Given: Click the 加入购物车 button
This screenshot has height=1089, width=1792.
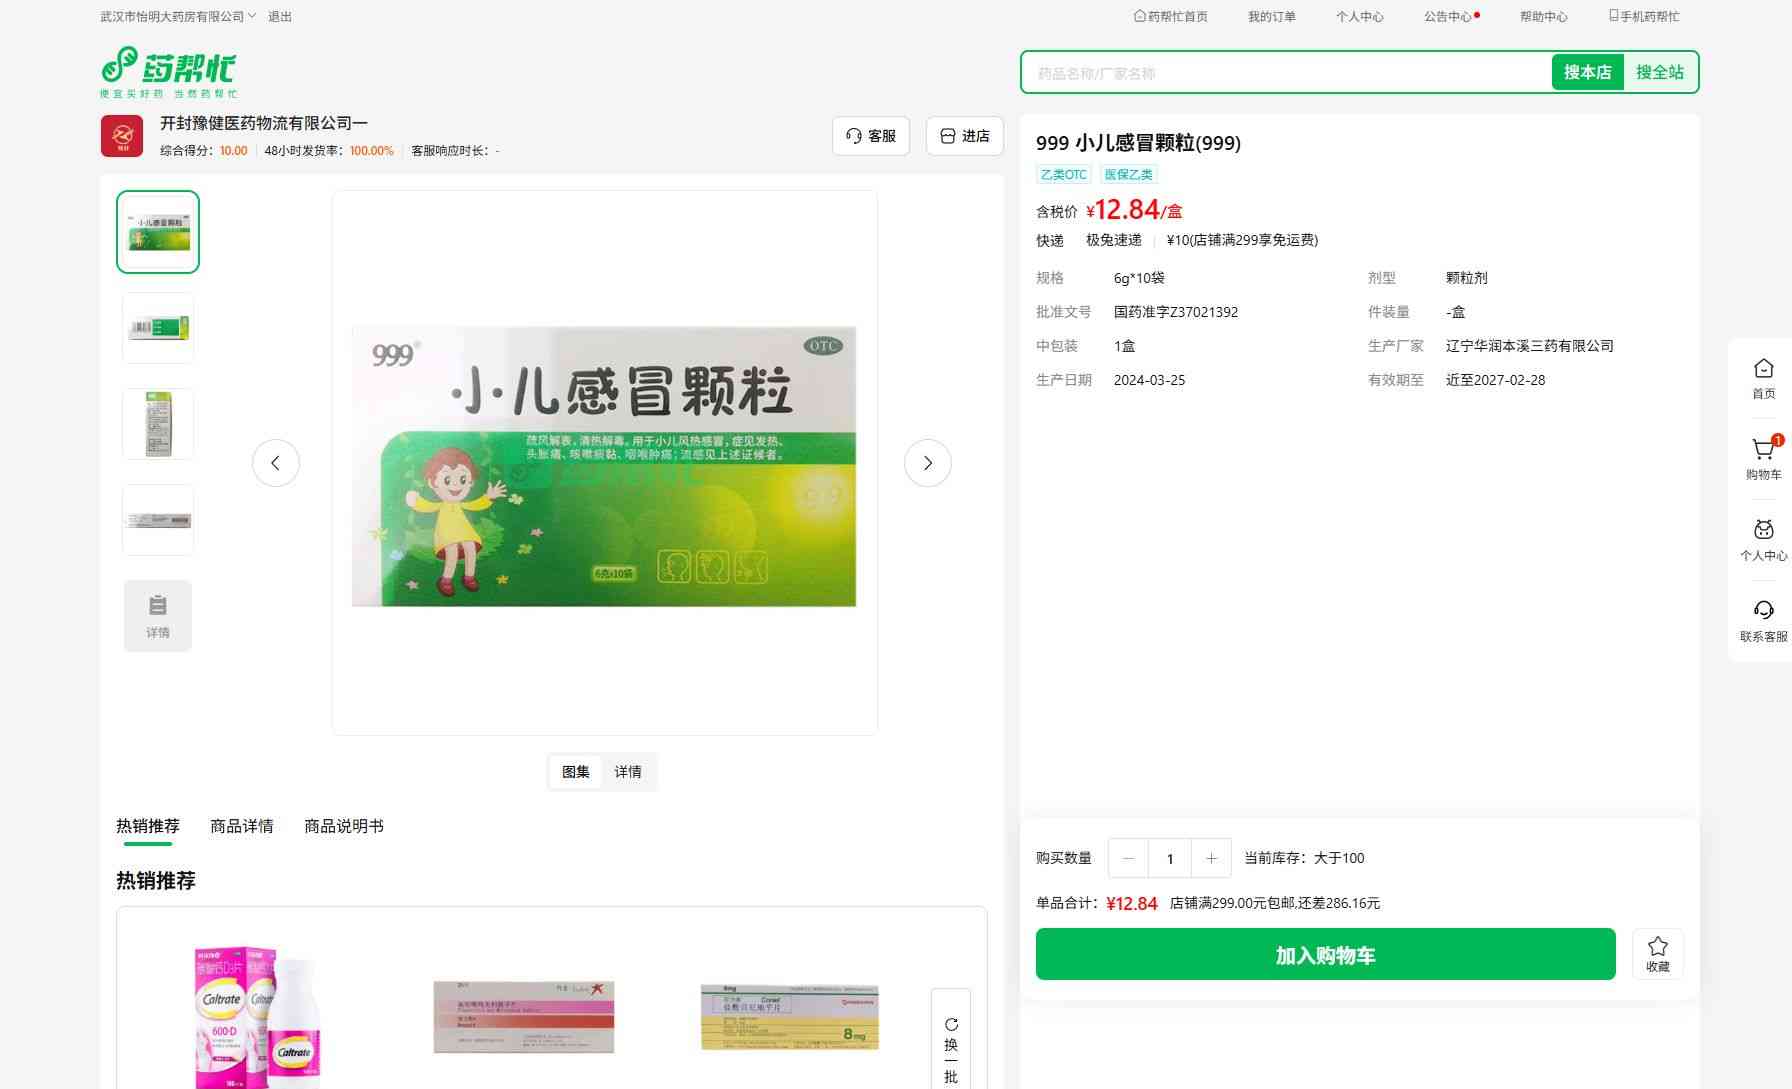Looking at the screenshot, I should pos(1325,954).
